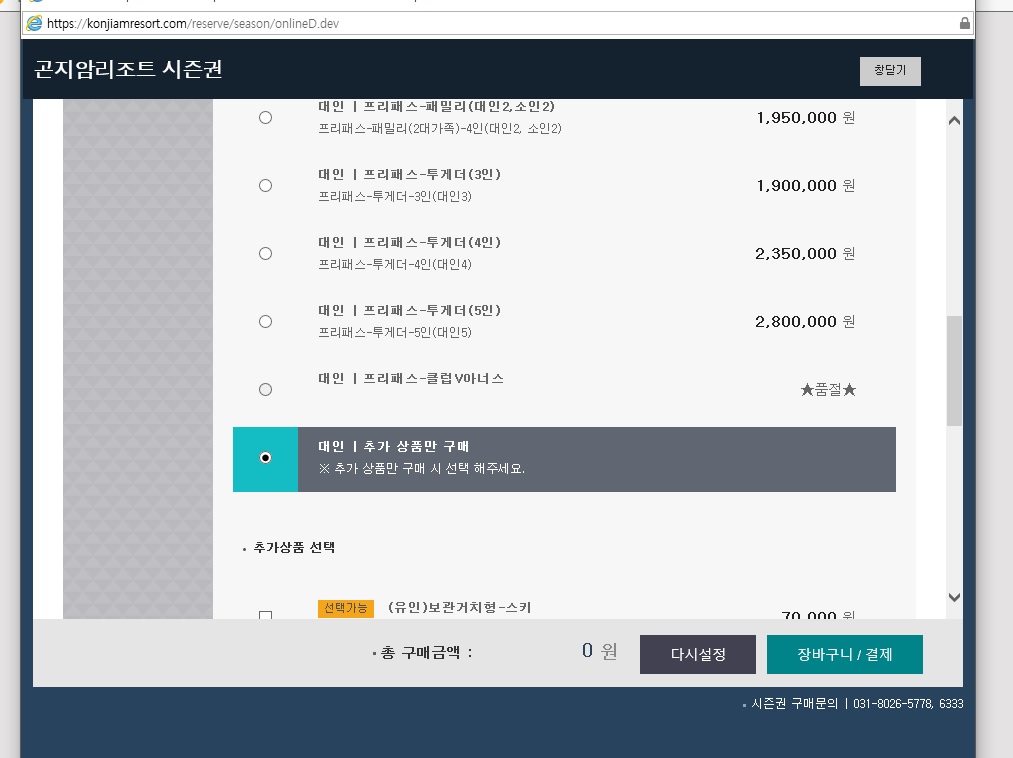Click the 선택가능 orange badge
Image resolution: width=1013 pixels, height=758 pixels.
[x=346, y=608]
